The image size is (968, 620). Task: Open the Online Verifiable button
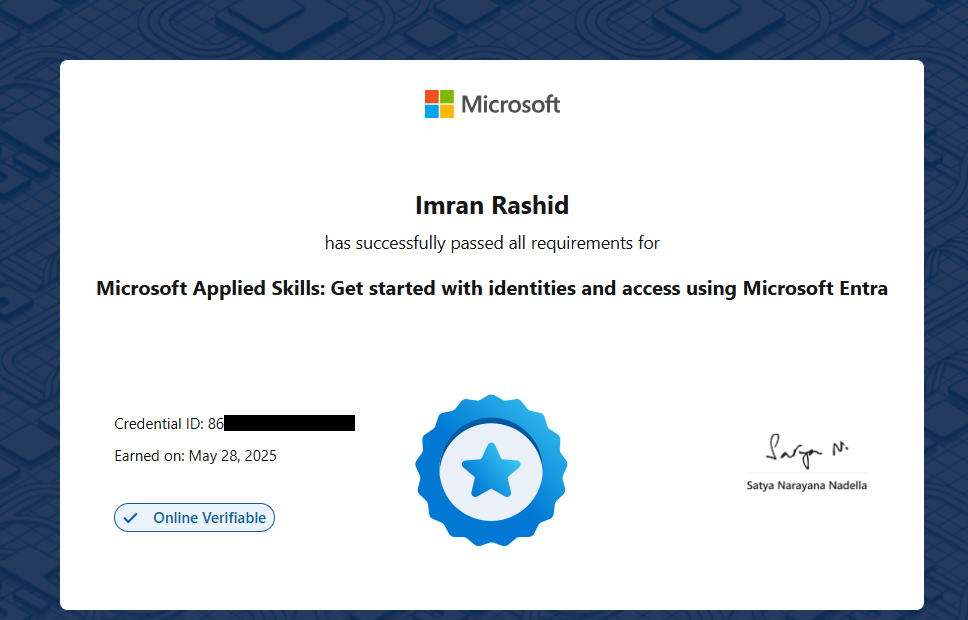[x=194, y=517]
